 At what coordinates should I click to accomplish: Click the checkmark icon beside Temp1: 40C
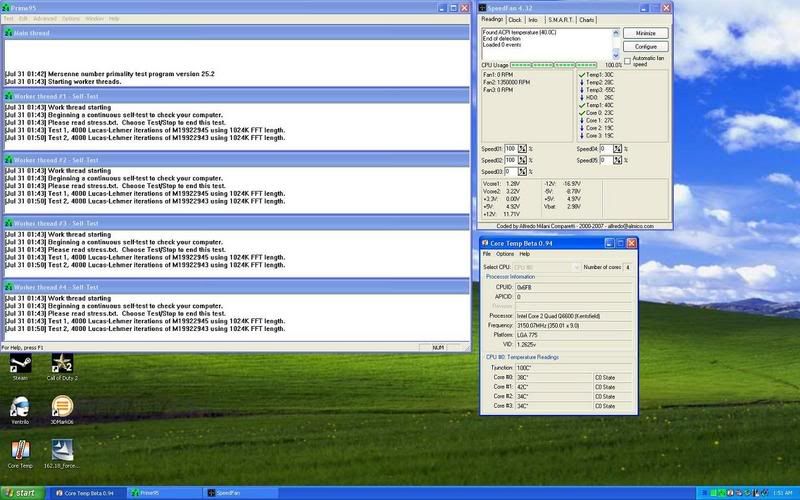[582, 105]
